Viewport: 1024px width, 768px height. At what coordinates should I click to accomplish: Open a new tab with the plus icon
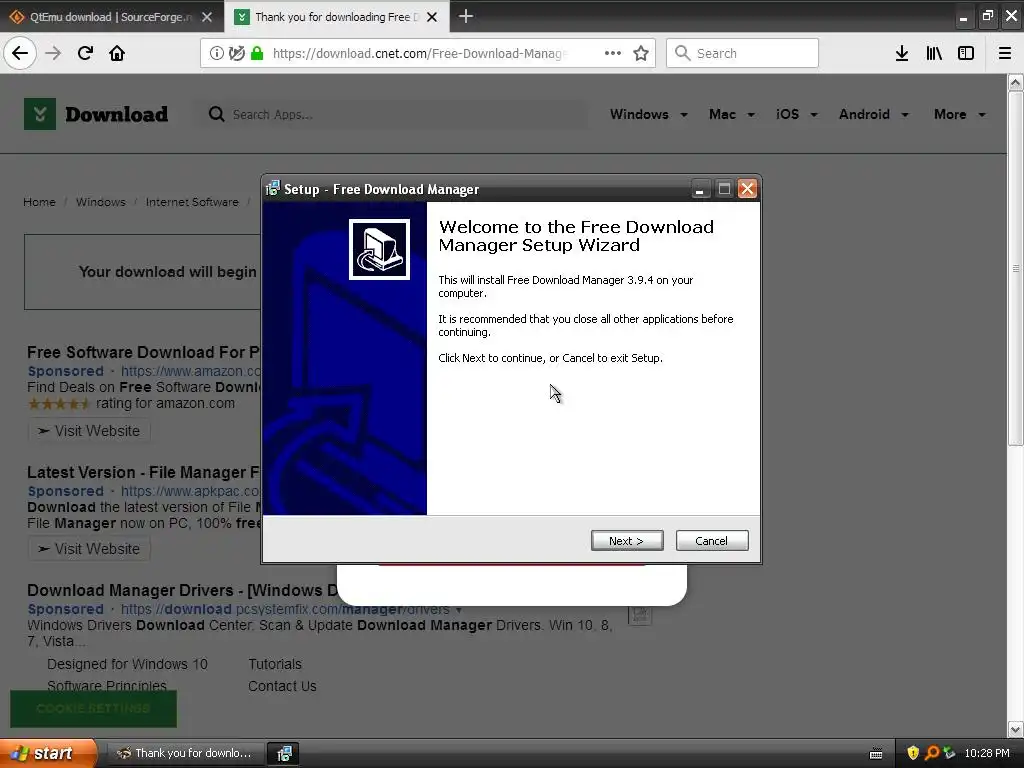tap(466, 16)
